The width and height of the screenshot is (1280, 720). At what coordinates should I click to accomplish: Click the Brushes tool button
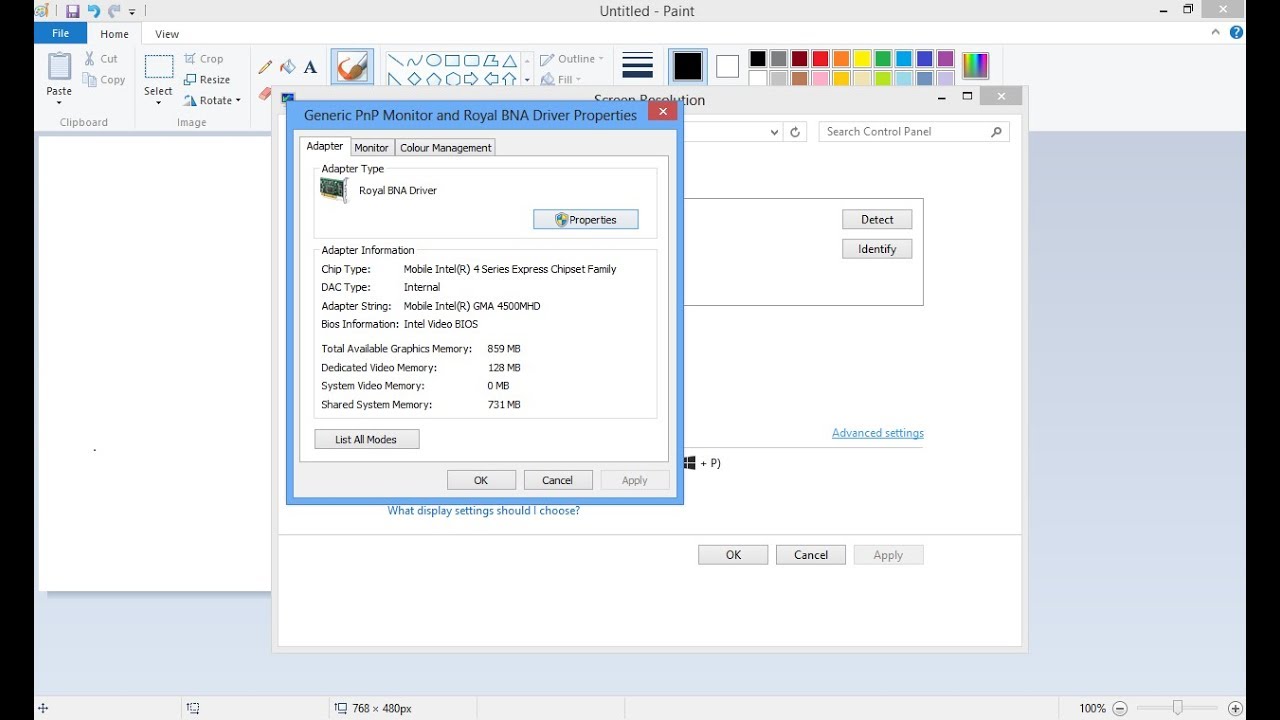tap(352, 67)
